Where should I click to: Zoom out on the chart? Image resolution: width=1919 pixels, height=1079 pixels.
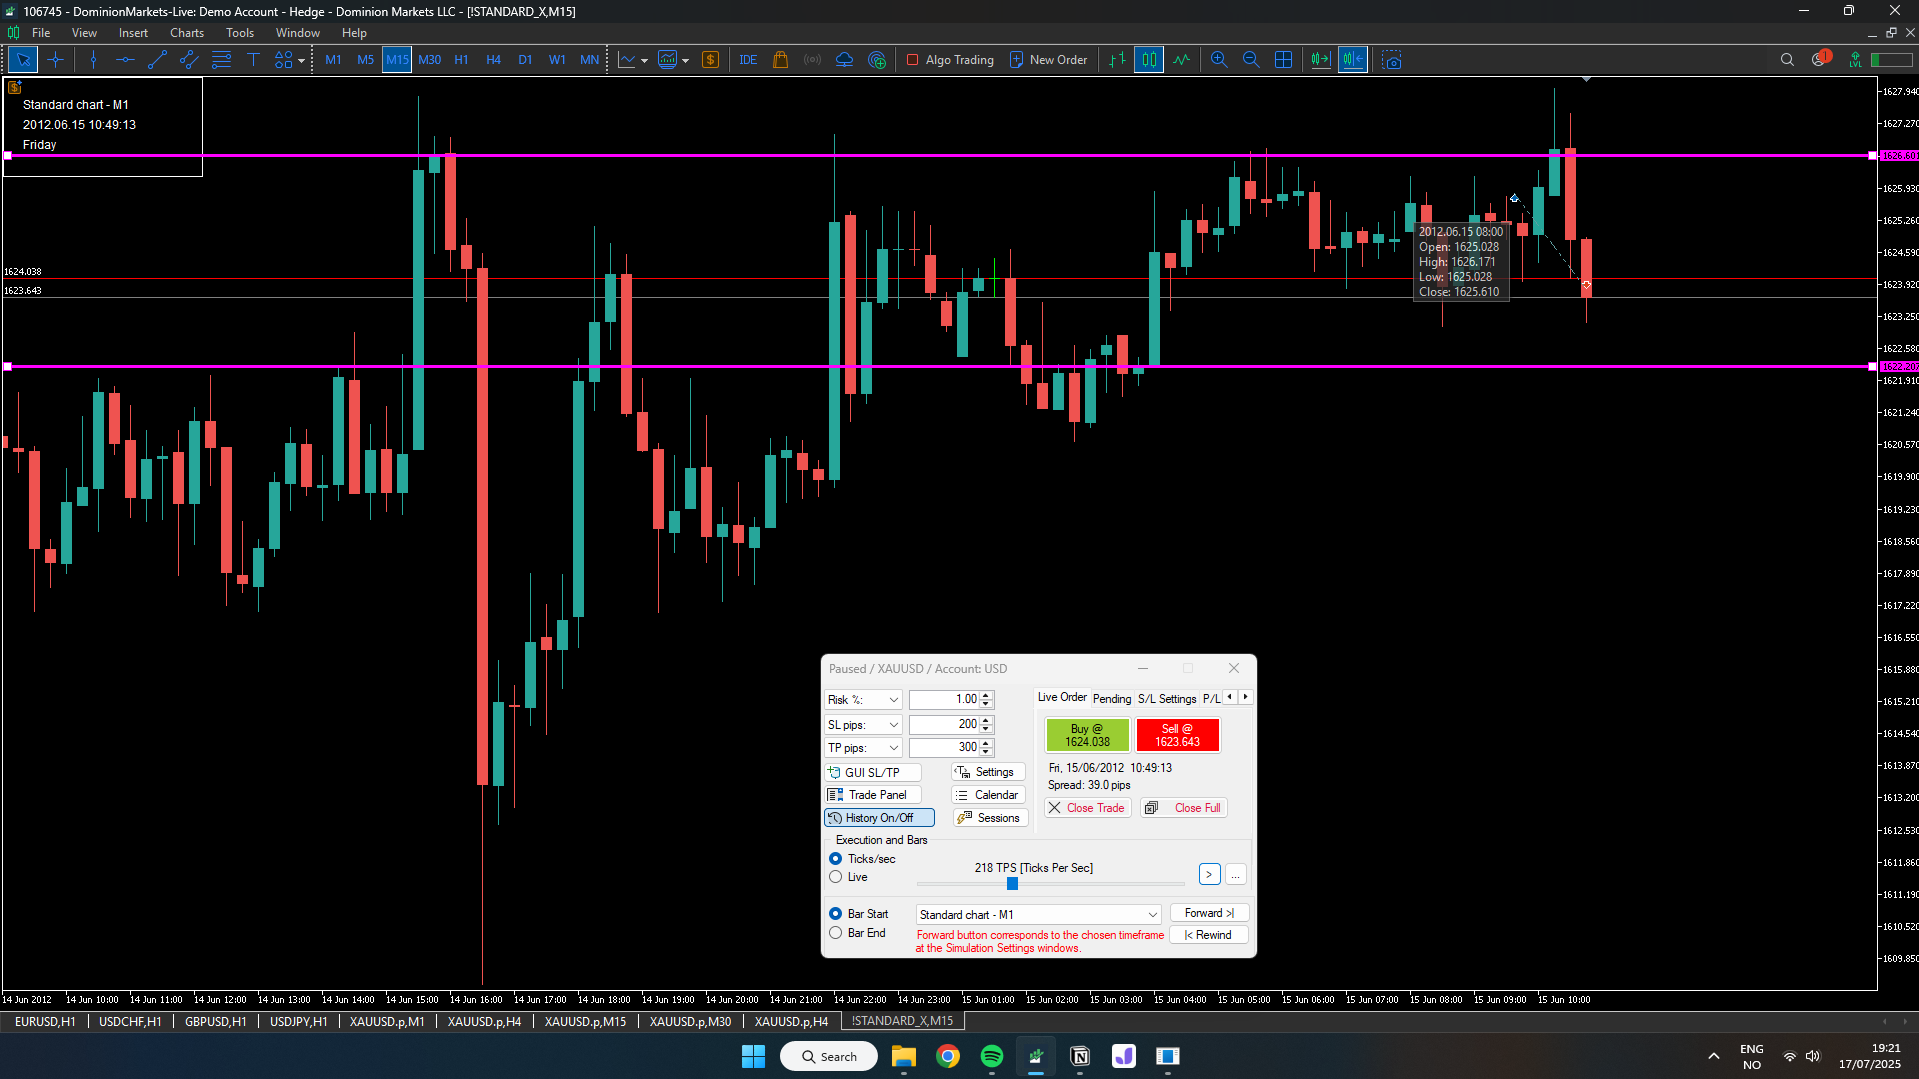(1251, 60)
